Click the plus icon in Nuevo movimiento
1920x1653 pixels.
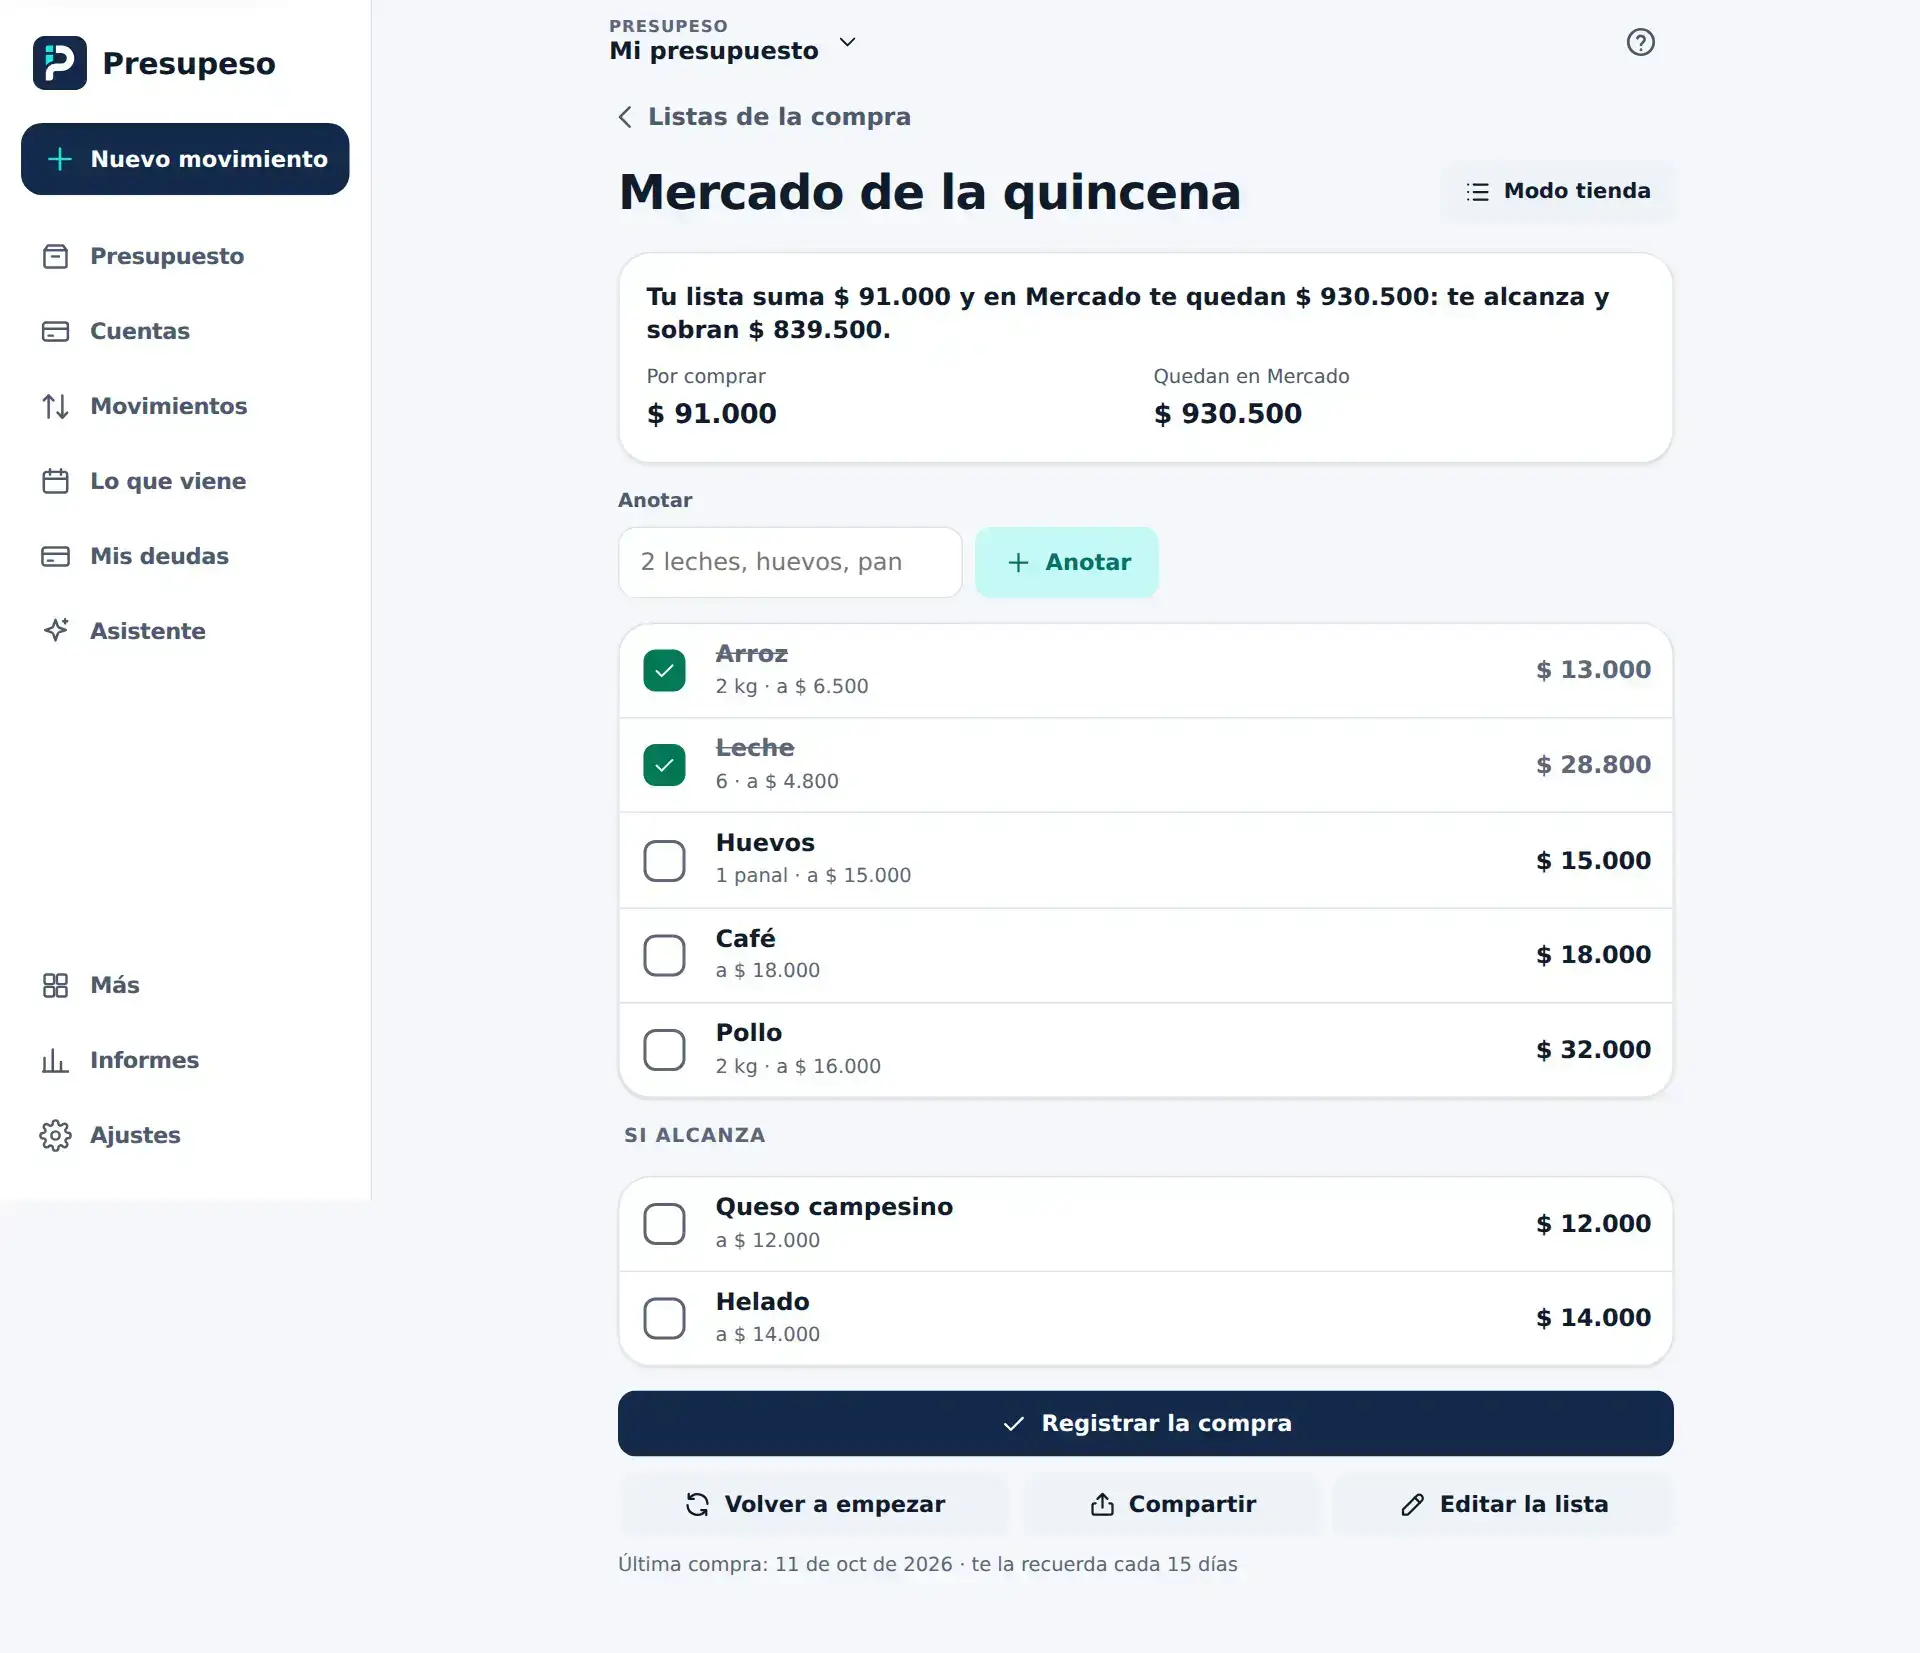point(60,159)
